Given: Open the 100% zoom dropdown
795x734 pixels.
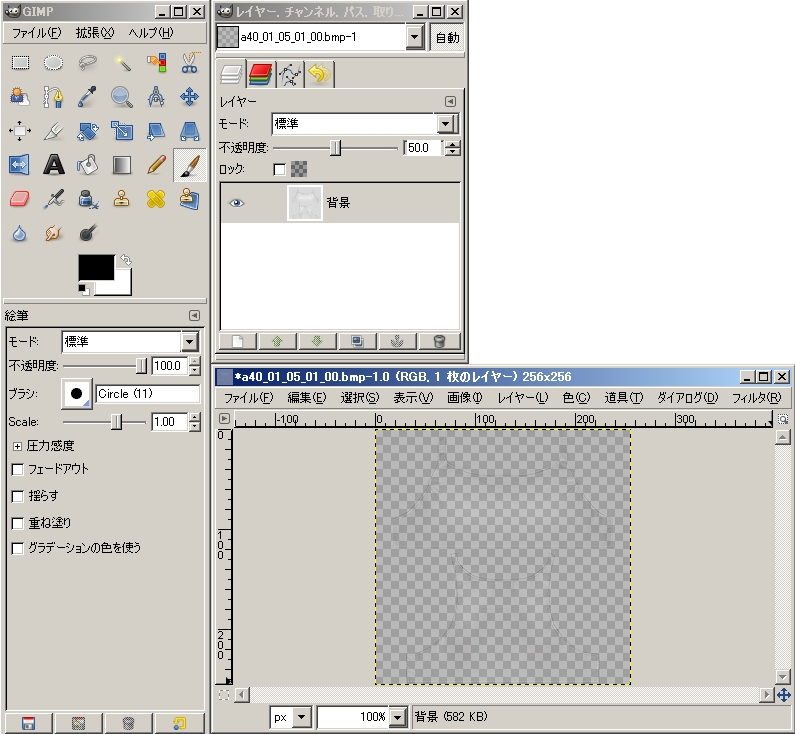Looking at the screenshot, I should 398,717.
